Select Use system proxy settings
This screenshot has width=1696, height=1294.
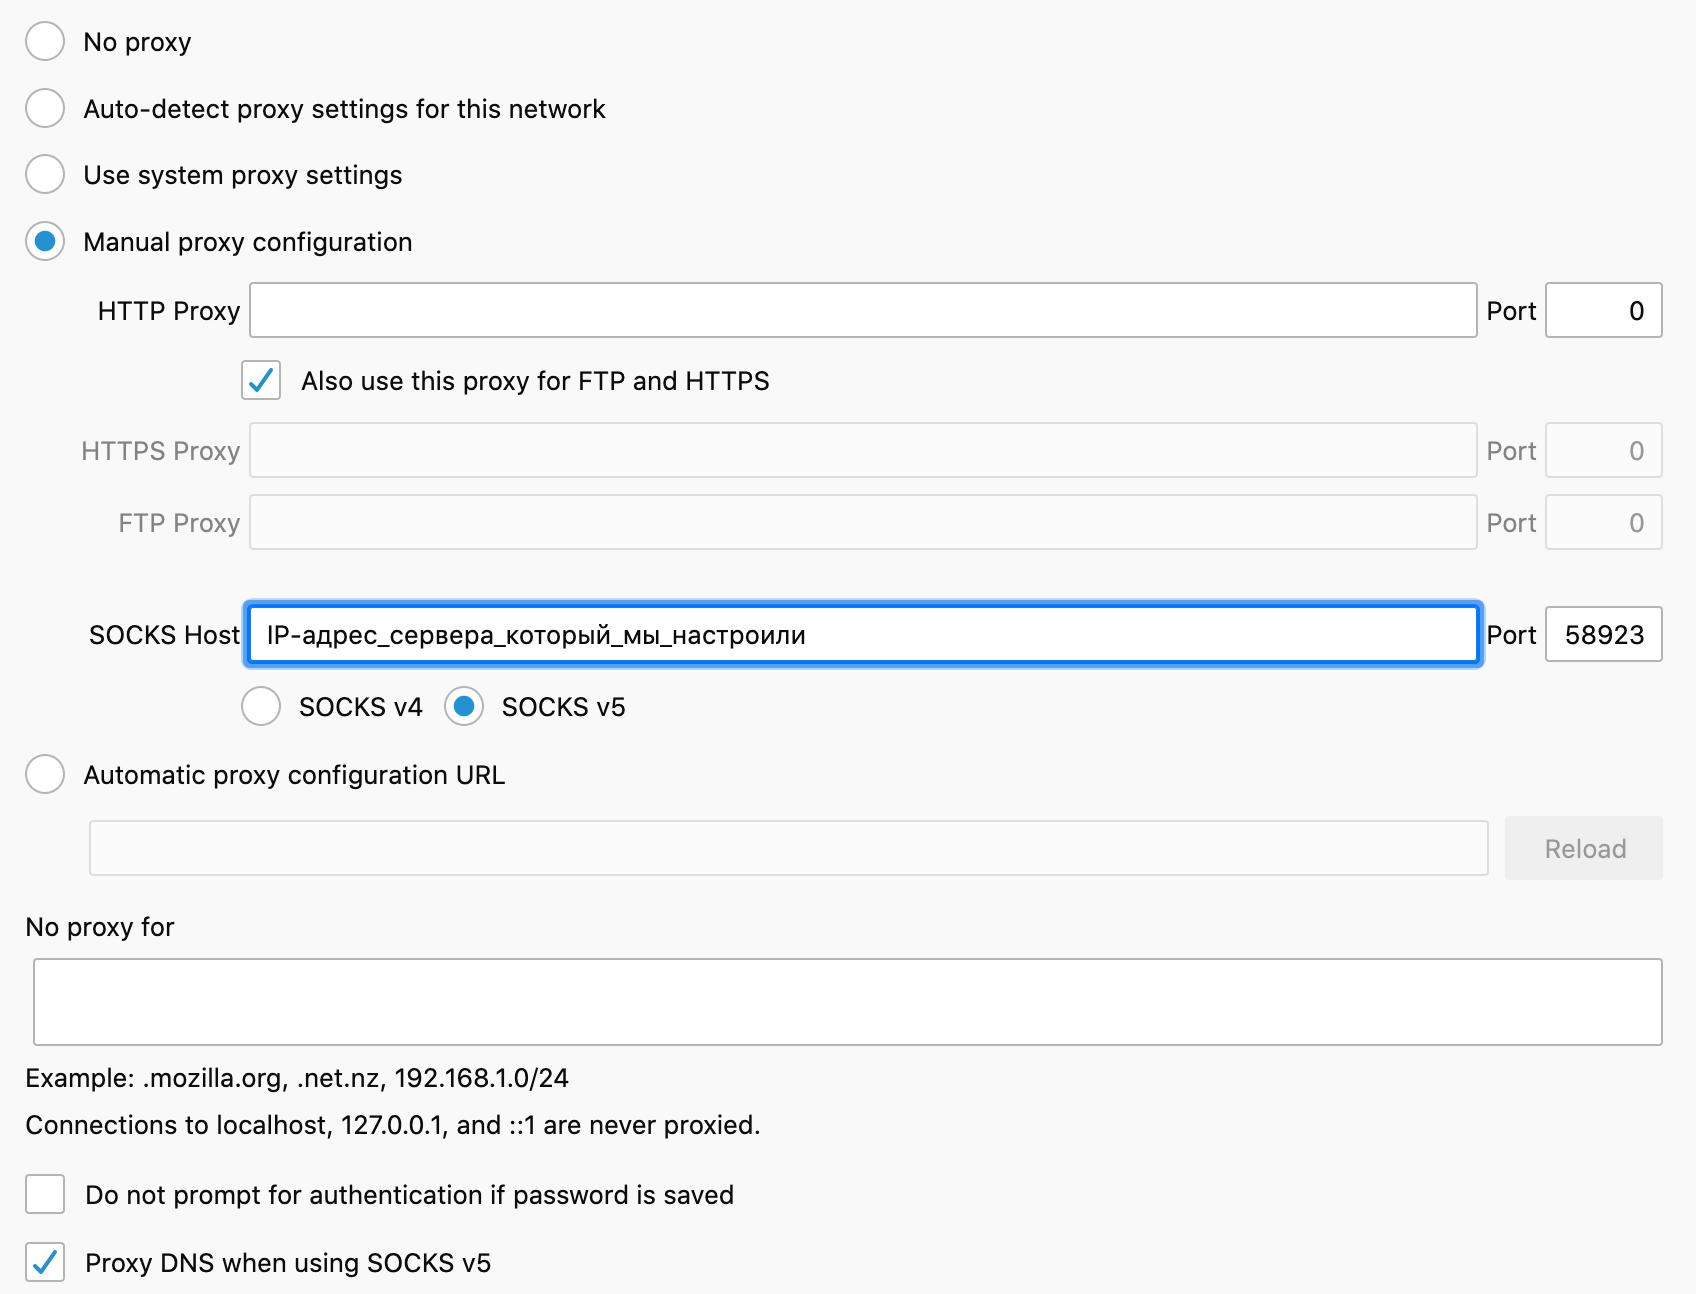coord(45,174)
